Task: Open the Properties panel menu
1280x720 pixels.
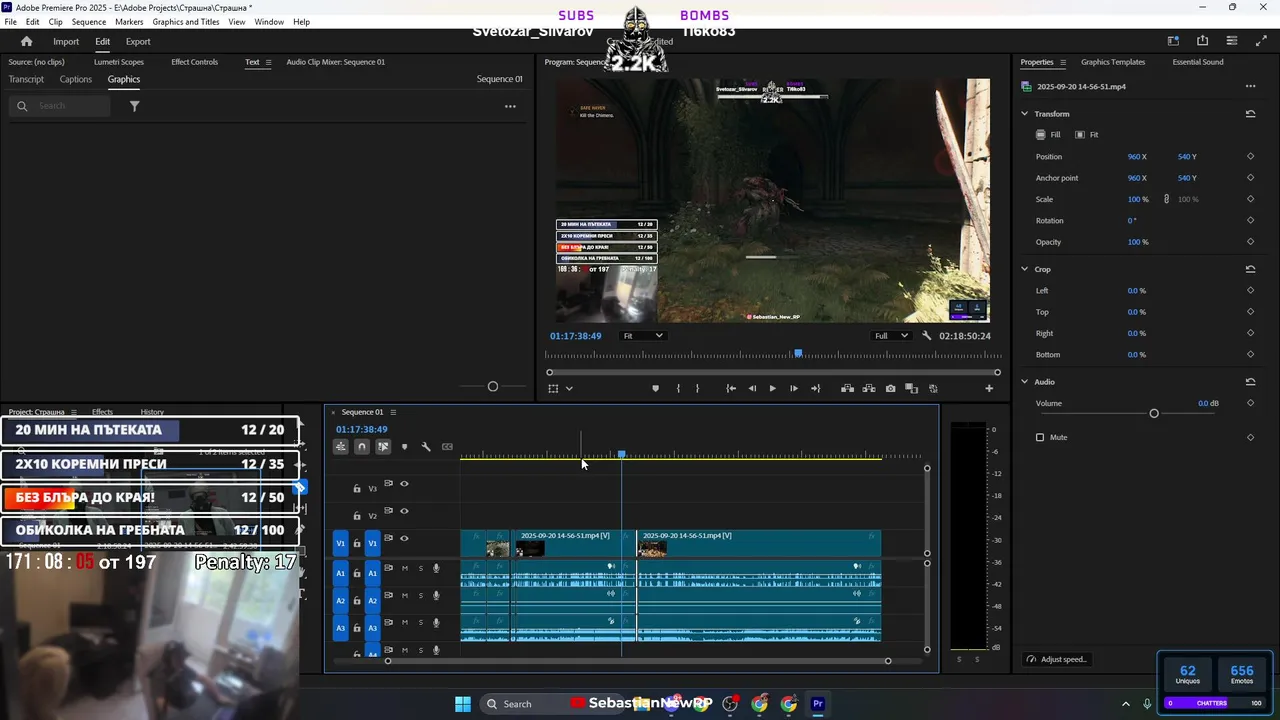Action: pyautogui.click(x=1063, y=62)
